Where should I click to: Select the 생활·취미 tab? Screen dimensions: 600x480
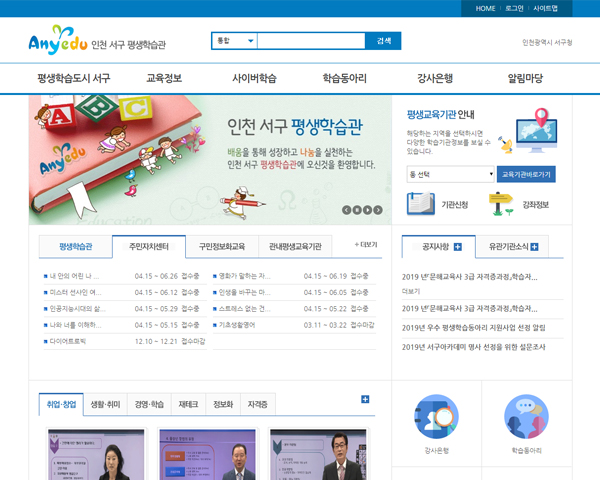105,405
